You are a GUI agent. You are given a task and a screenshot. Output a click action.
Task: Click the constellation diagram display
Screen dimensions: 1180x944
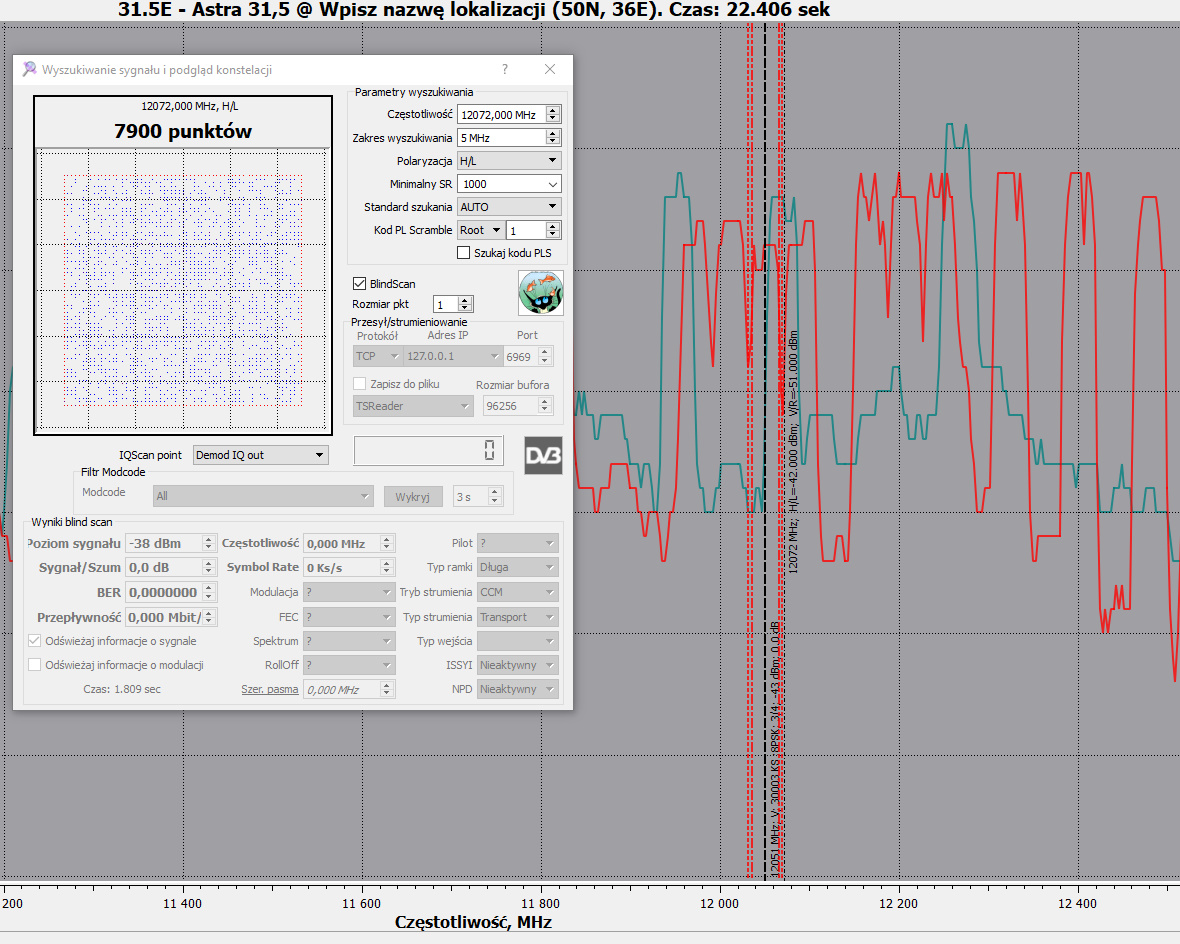[x=183, y=290]
